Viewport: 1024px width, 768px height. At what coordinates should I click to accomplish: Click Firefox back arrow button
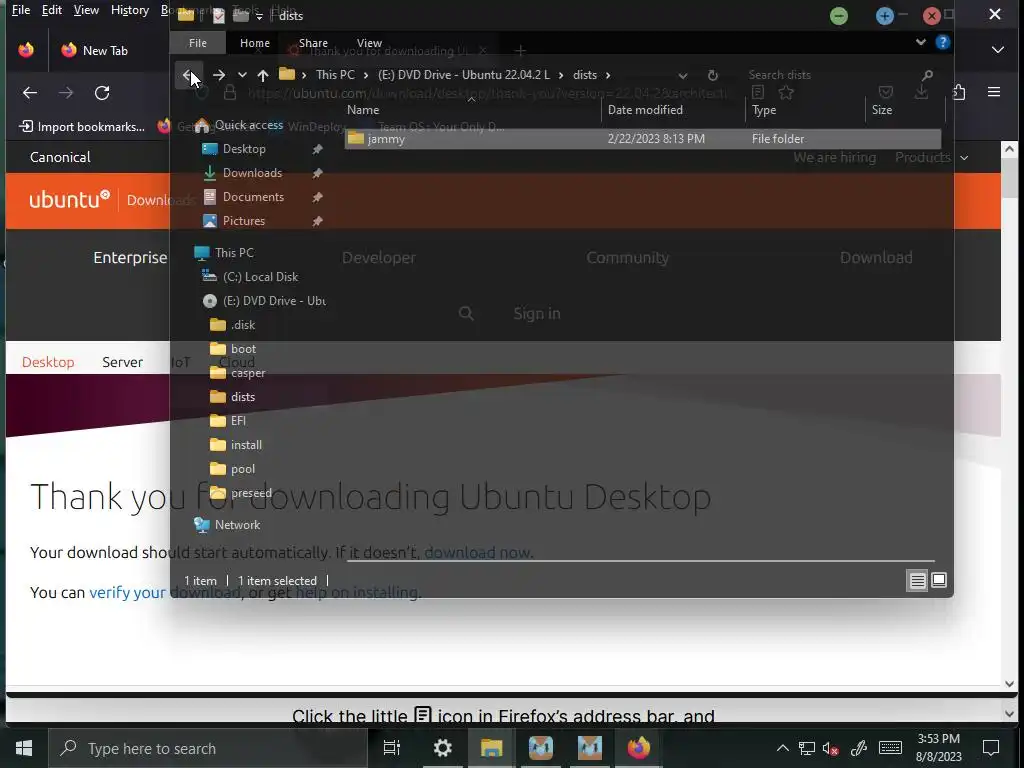(29, 93)
